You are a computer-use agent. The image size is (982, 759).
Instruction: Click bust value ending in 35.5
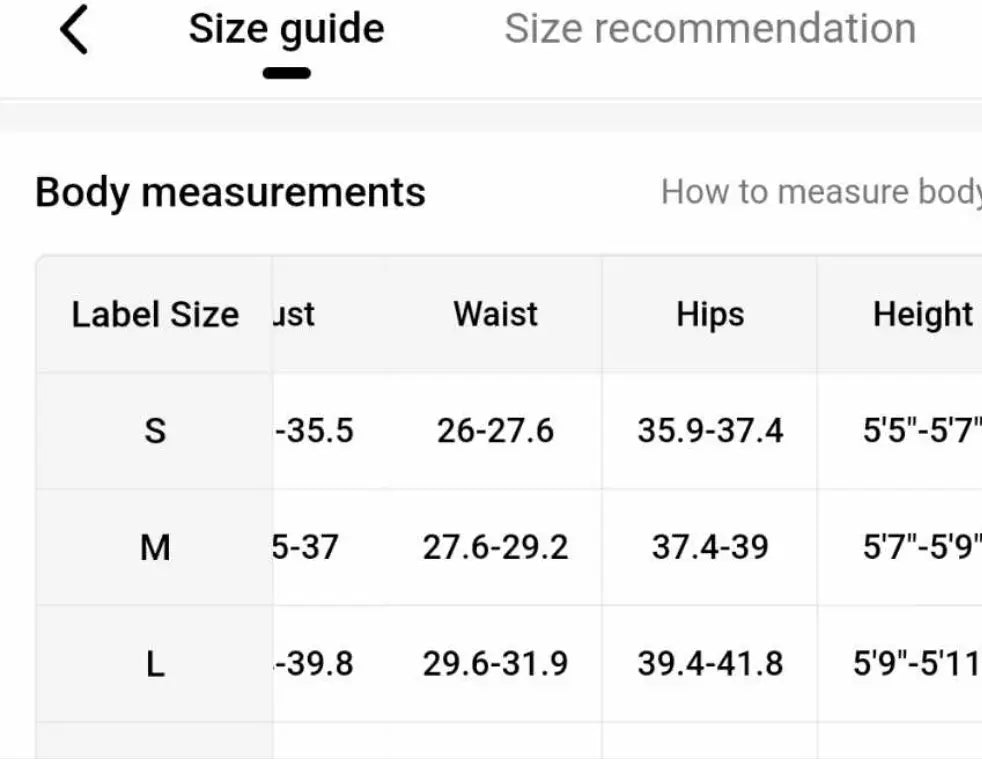314,431
